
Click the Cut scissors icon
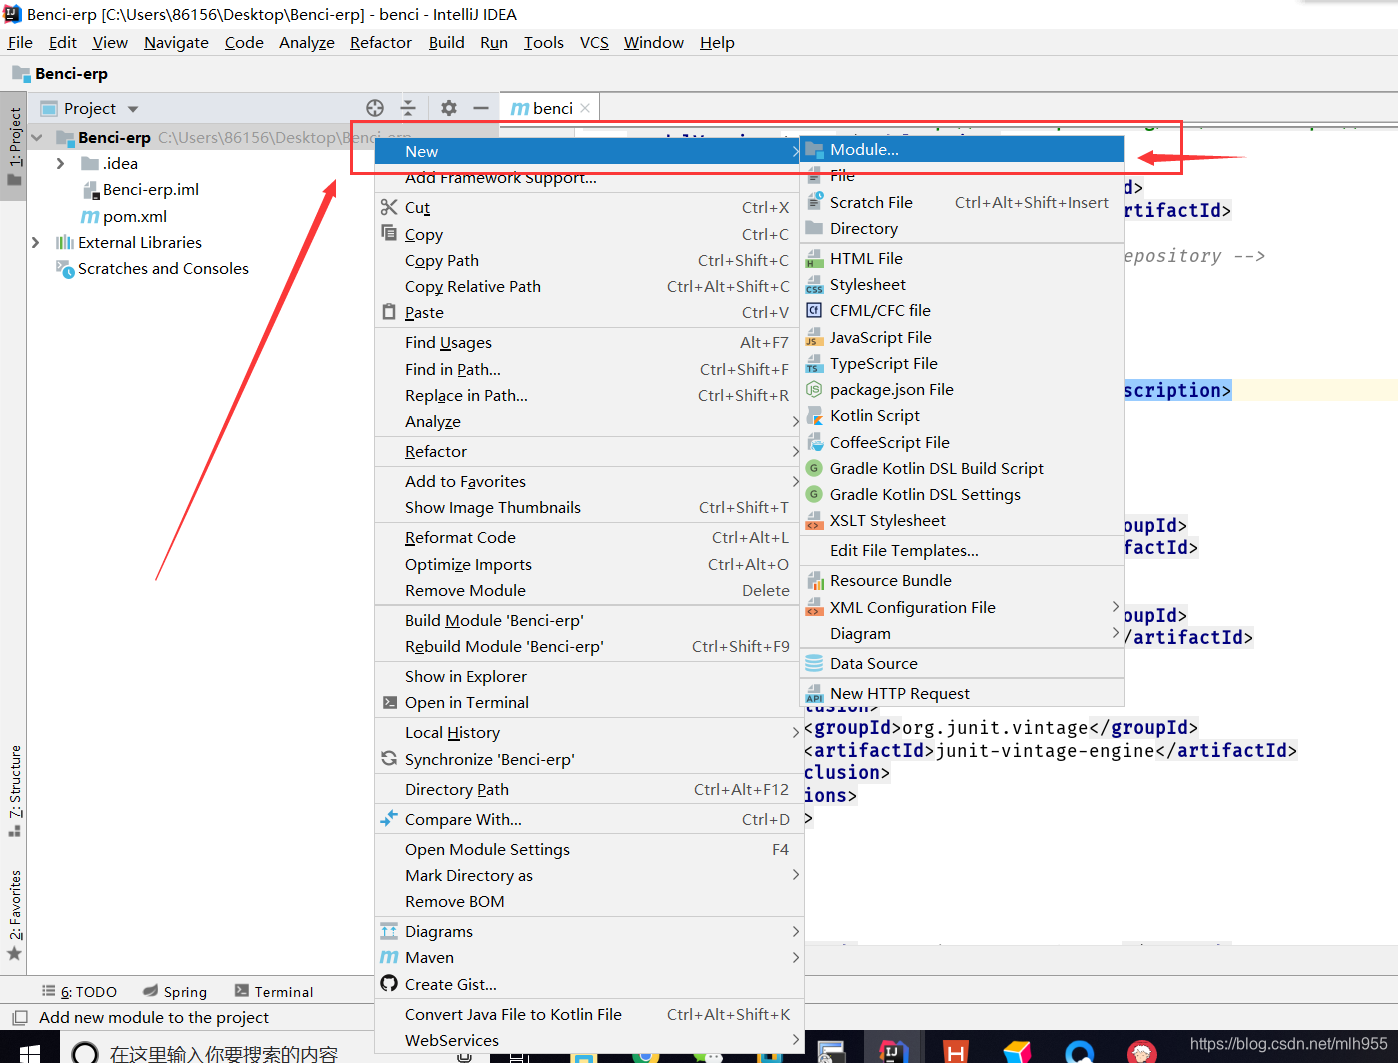pyautogui.click(x=389, y=207)
